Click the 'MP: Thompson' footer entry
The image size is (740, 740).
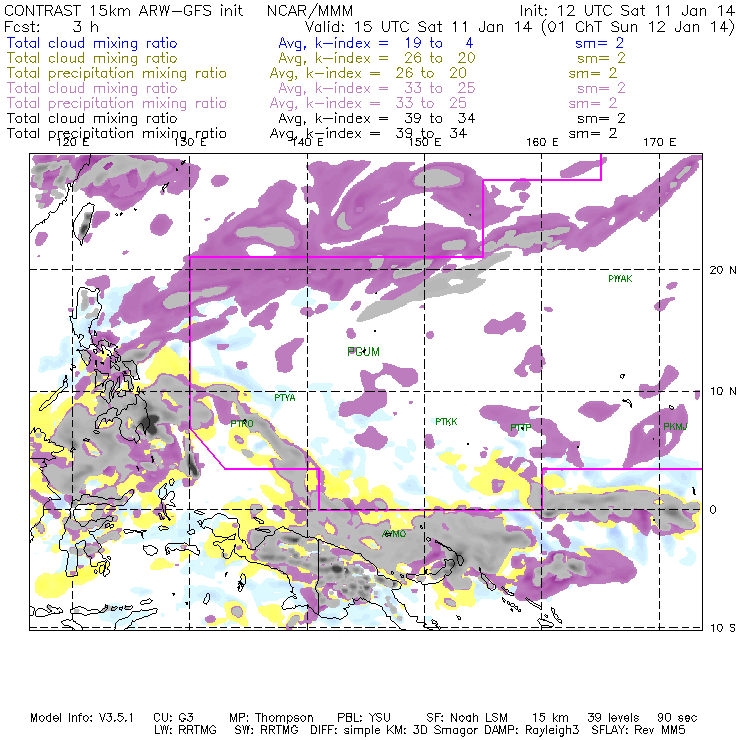tap(271, 718)
